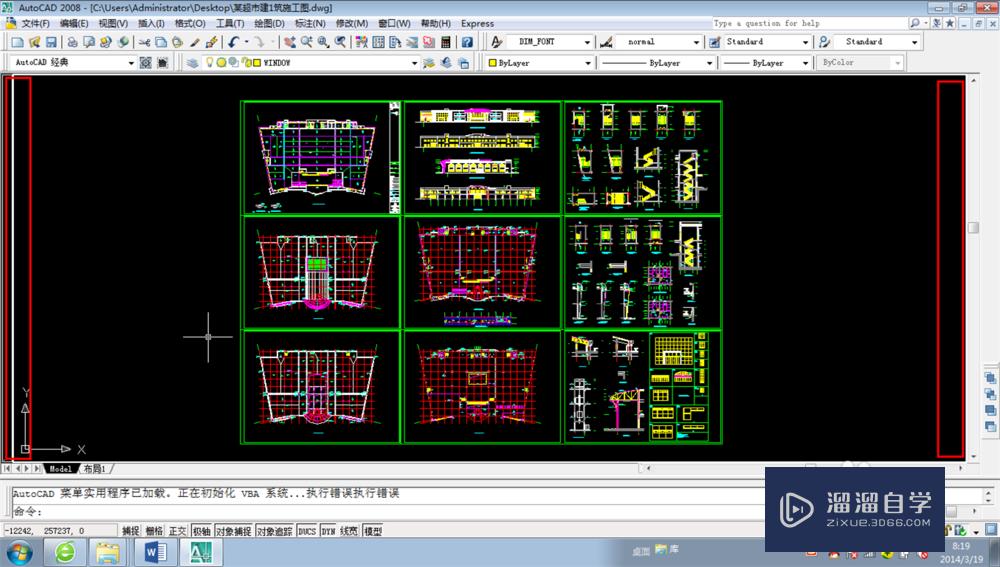The height and width of the screenshot is (567, 1000).
Task: Click the Table Style icon beside Standard
Action: point(715,42)
